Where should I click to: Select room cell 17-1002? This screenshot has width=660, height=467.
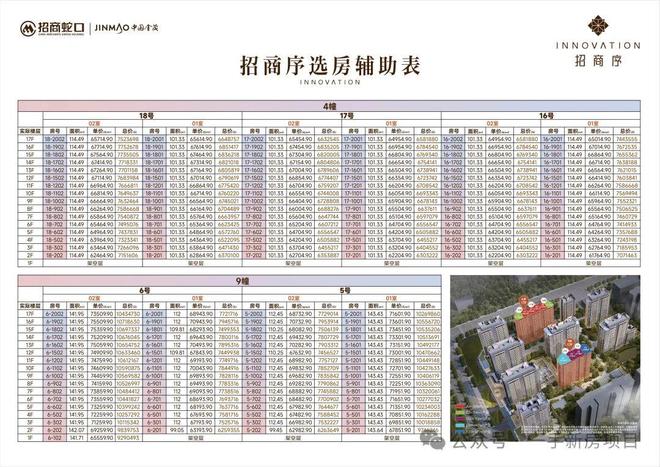point(254,201)
